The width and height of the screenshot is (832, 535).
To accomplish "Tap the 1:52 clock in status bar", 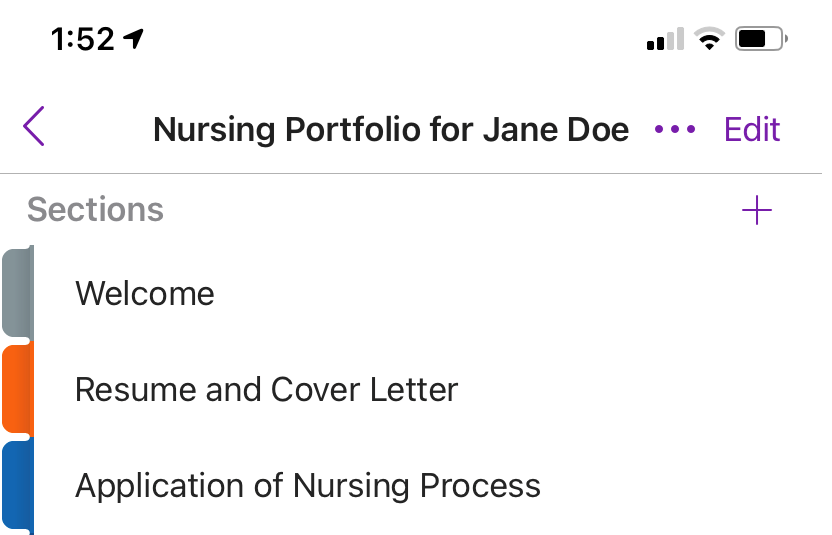I will 82,39.
